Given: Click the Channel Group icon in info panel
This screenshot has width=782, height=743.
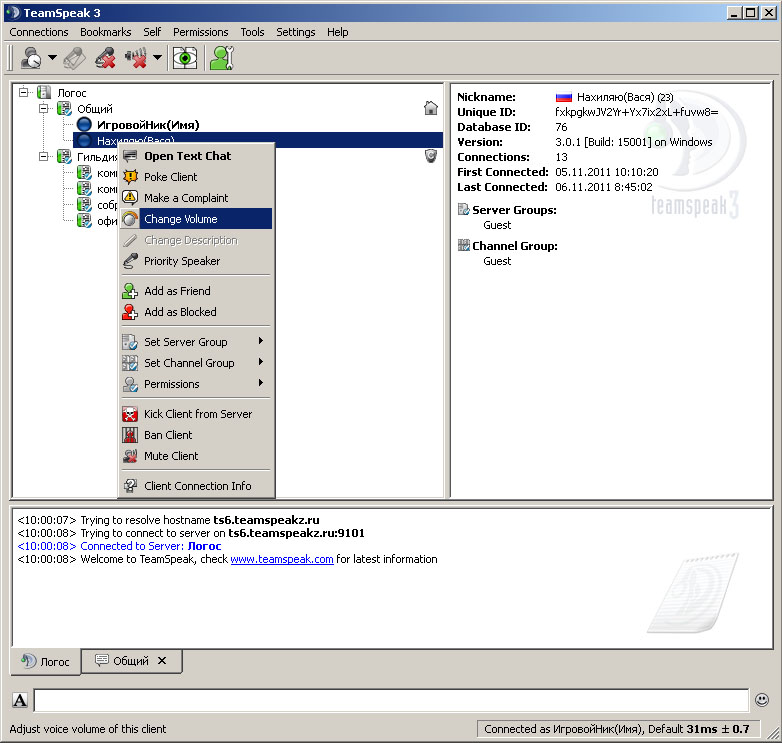Looking at the screenshot, I should click(x=464, y=245).
